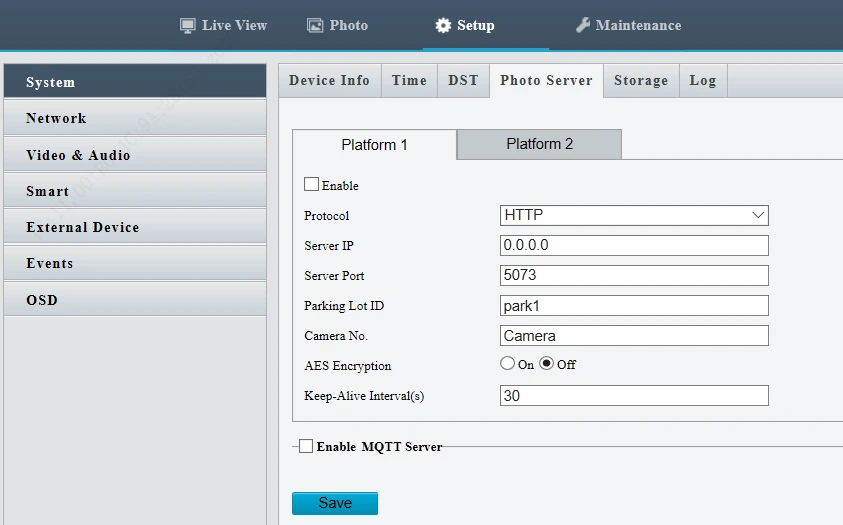Click the Setup gear icon

pyautogui.click(x=443, y=26)
